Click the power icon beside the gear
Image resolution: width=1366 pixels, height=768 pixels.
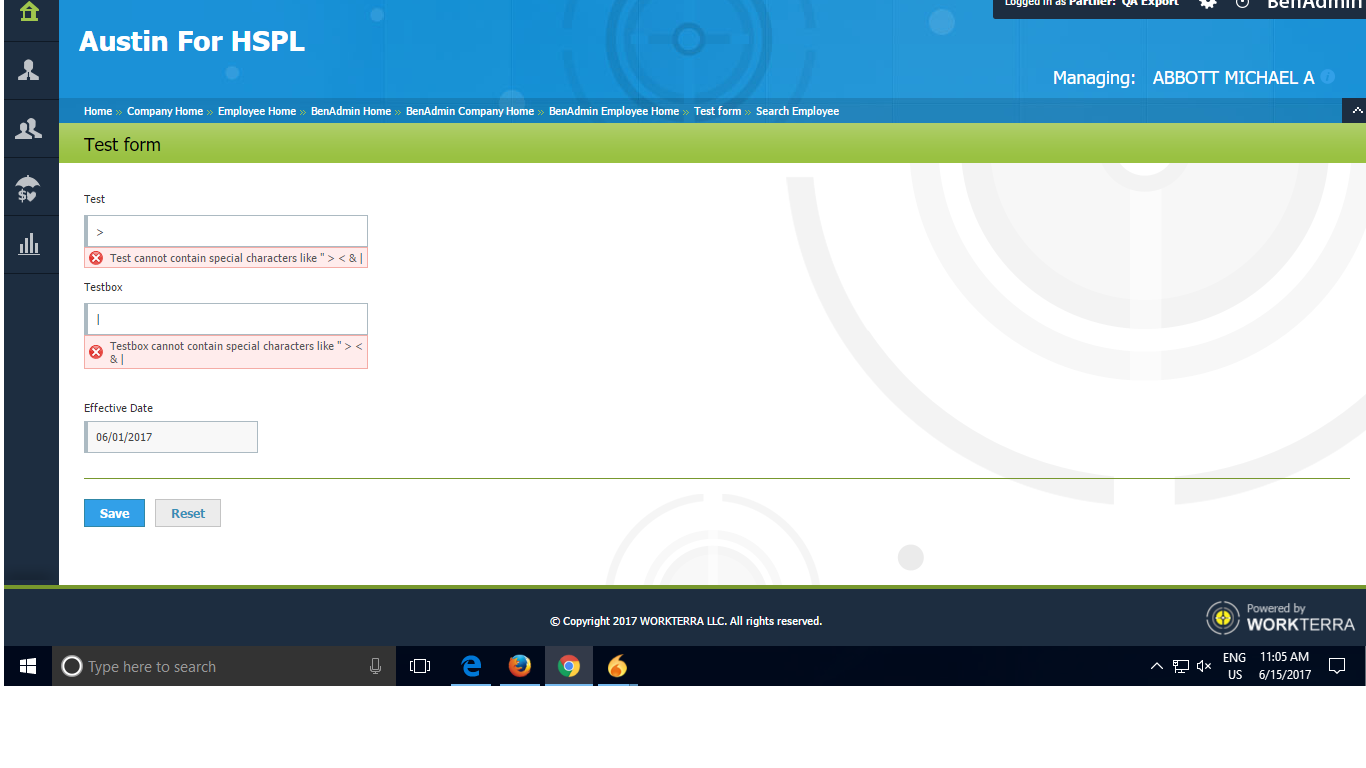coord(1243,4)
